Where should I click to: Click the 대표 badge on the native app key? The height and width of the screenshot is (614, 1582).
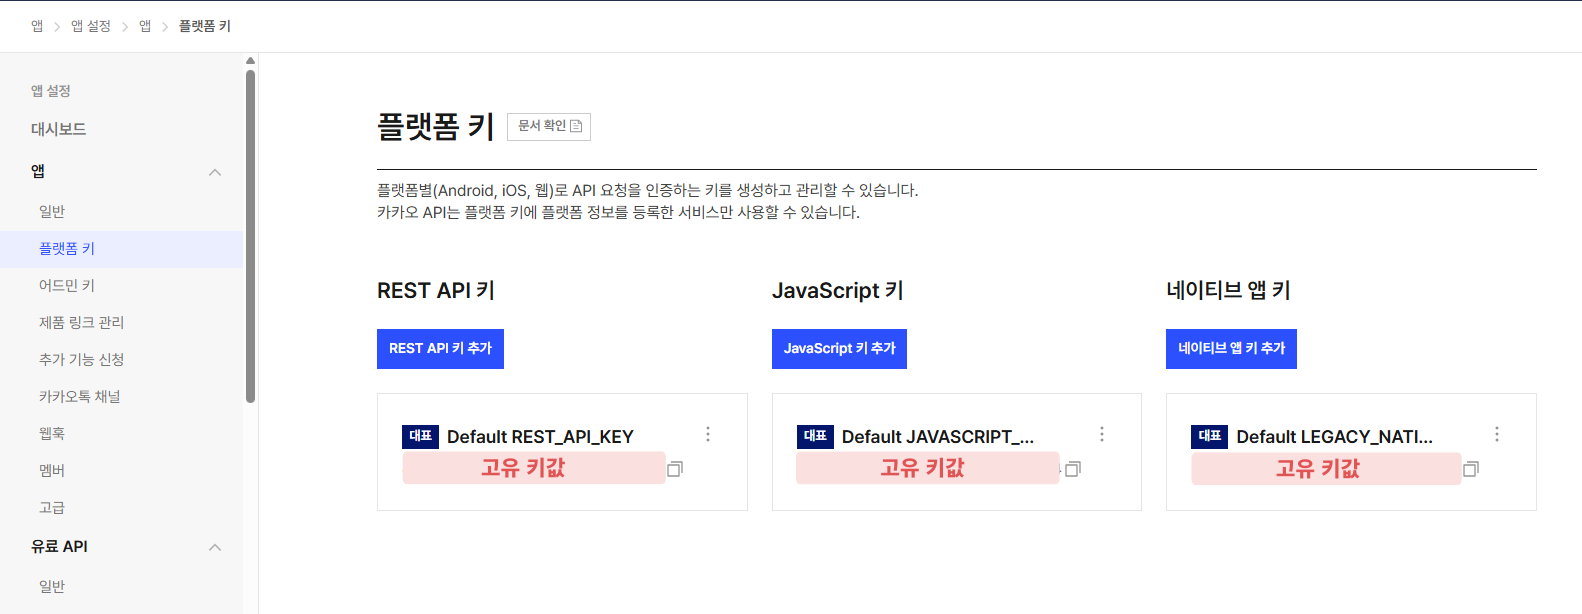[x=1210, y=436]
